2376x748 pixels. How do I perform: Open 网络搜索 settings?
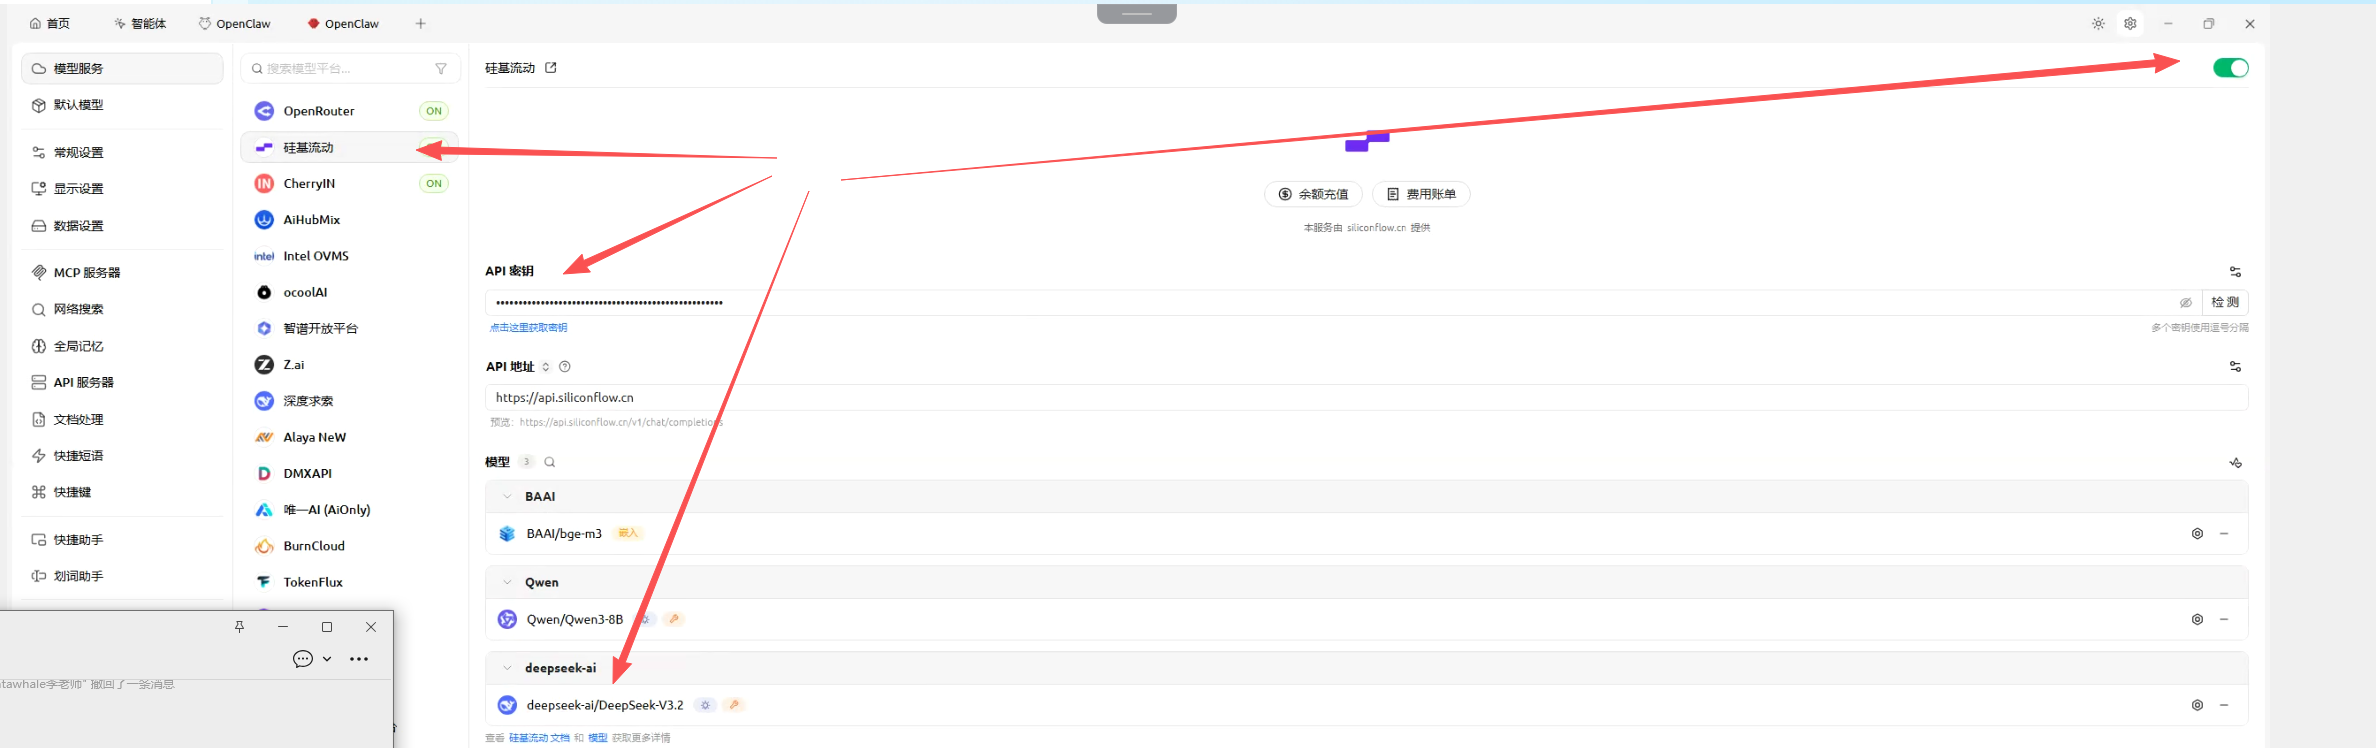click(122, 310)
